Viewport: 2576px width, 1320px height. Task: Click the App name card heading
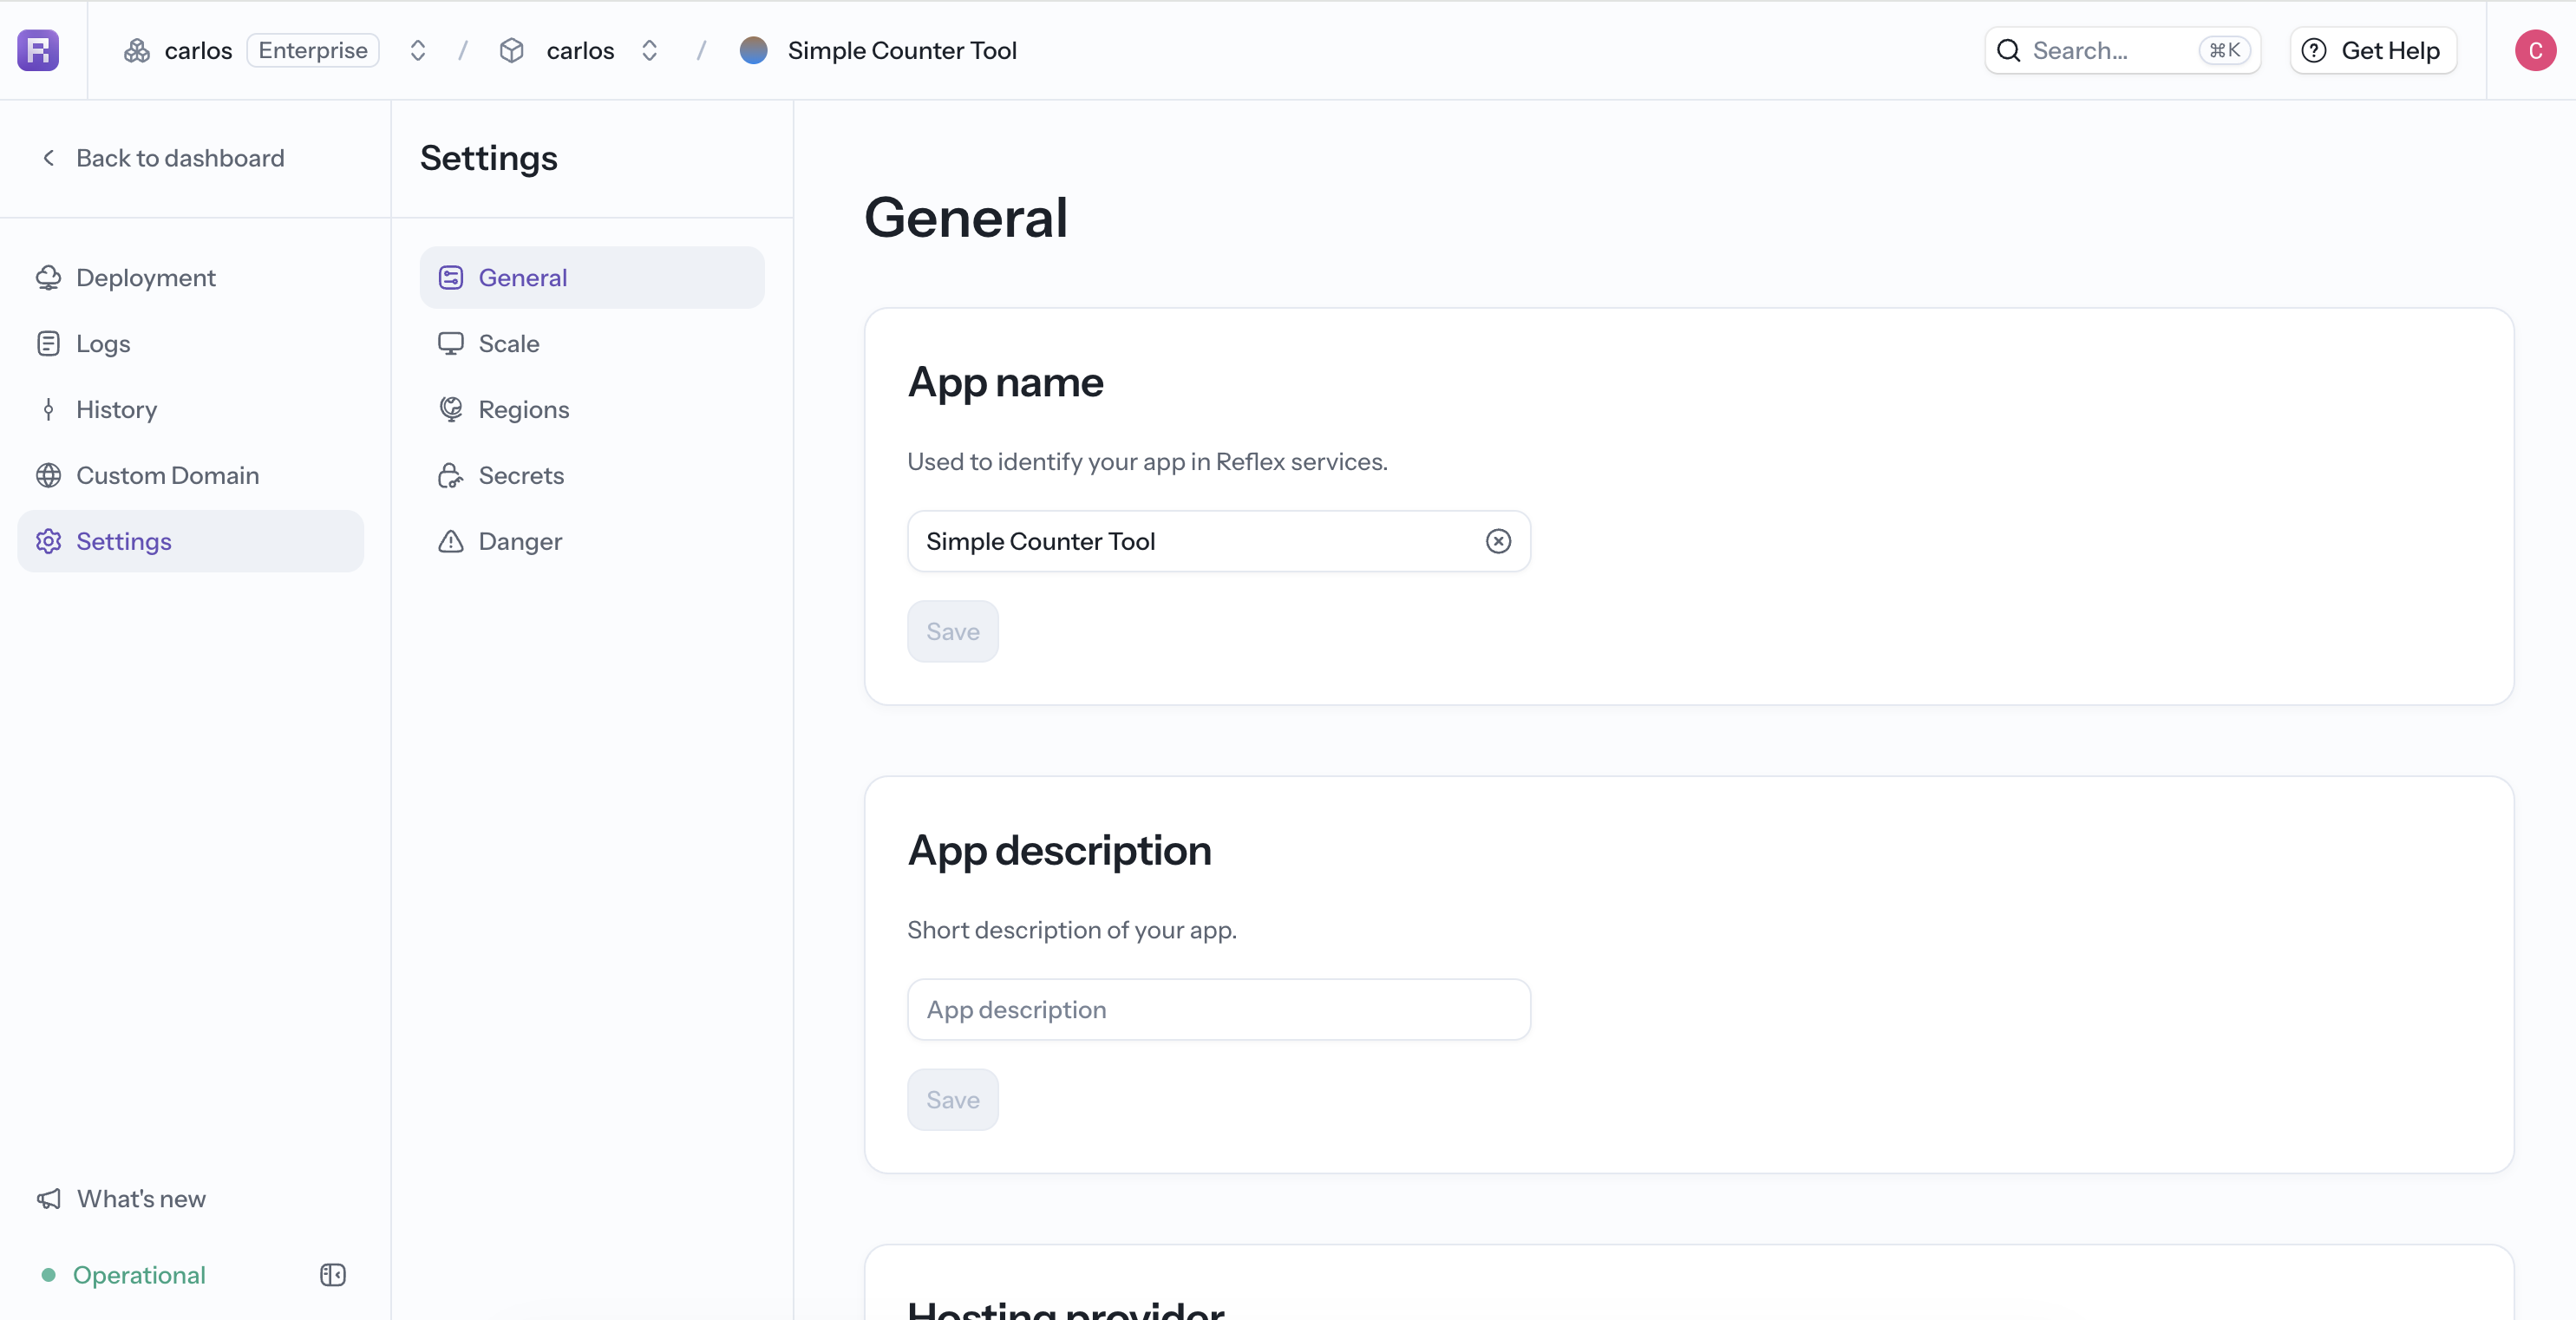point(1005,383)
